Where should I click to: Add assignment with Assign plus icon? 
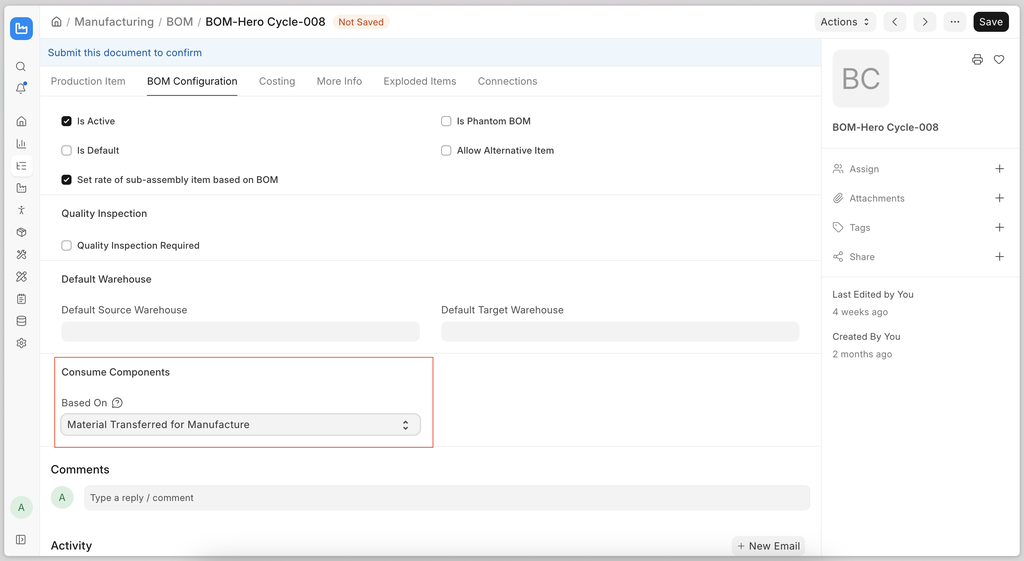[x=999, y=169]
